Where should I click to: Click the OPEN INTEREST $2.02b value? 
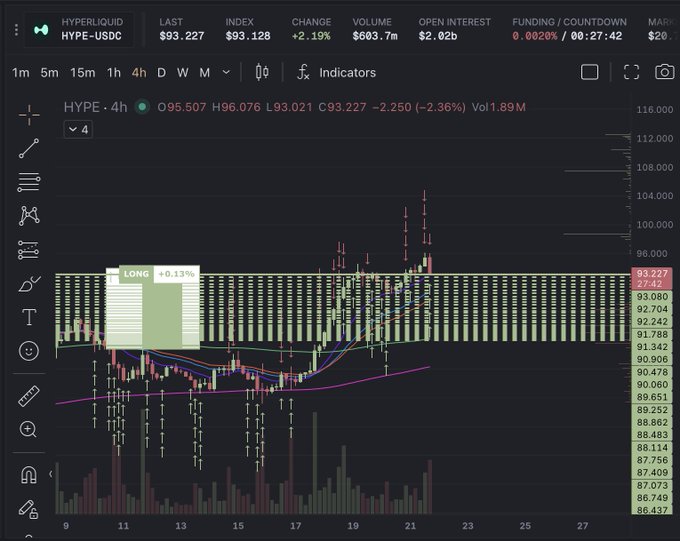click(438, 36)
